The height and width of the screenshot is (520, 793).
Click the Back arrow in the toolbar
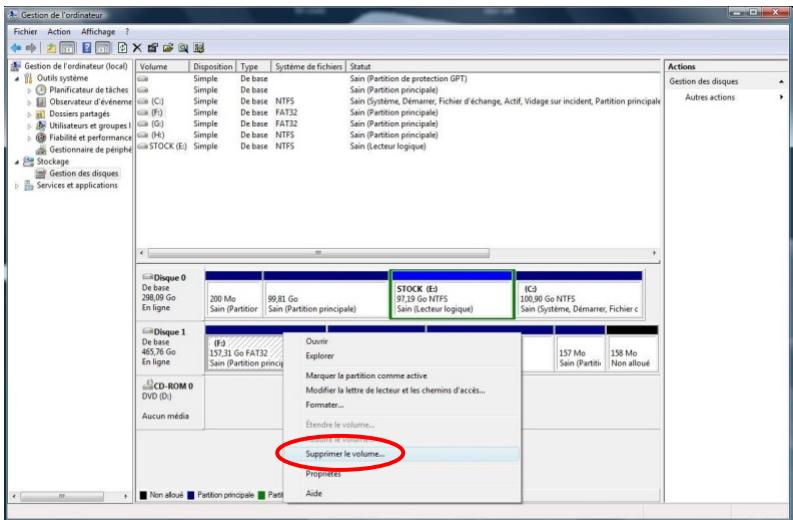coord(16,48)
